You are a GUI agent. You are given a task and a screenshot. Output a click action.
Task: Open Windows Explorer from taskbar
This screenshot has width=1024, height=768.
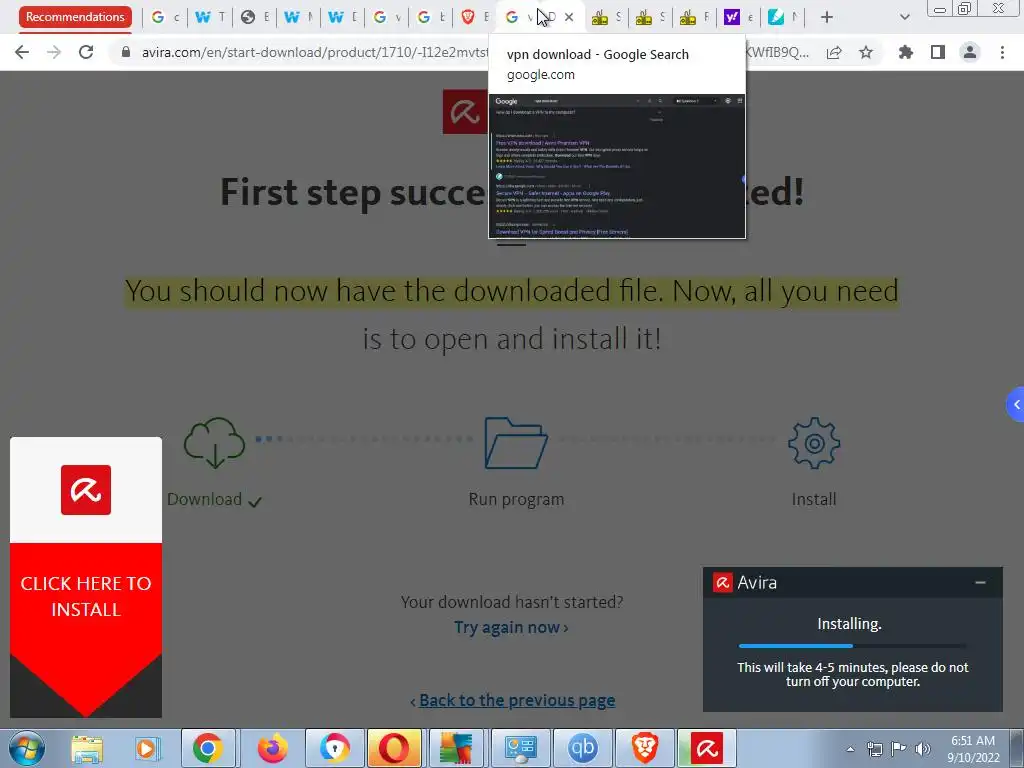coord(87,748)
